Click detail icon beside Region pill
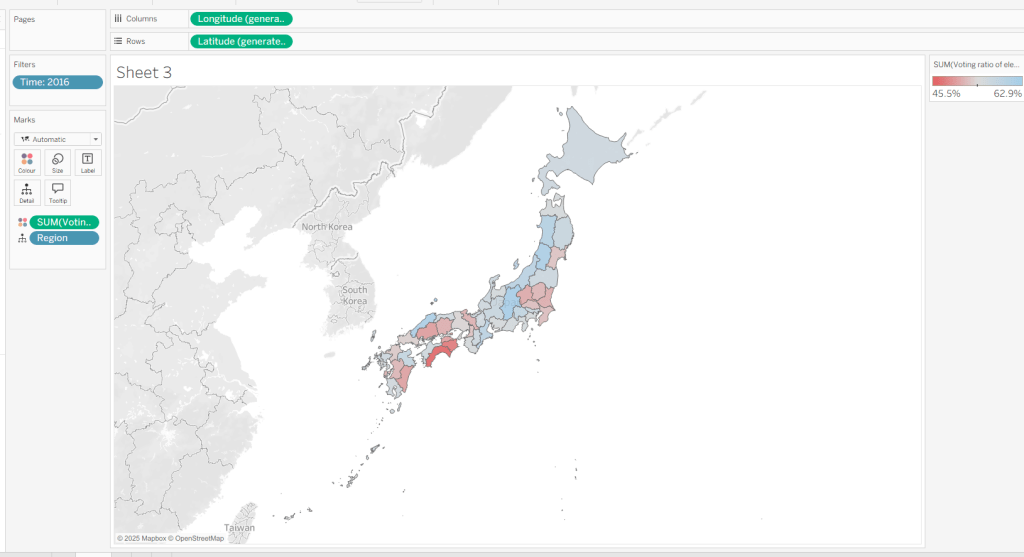The height and width of the screenshot is (557, 1024). [x=22, y=239]
